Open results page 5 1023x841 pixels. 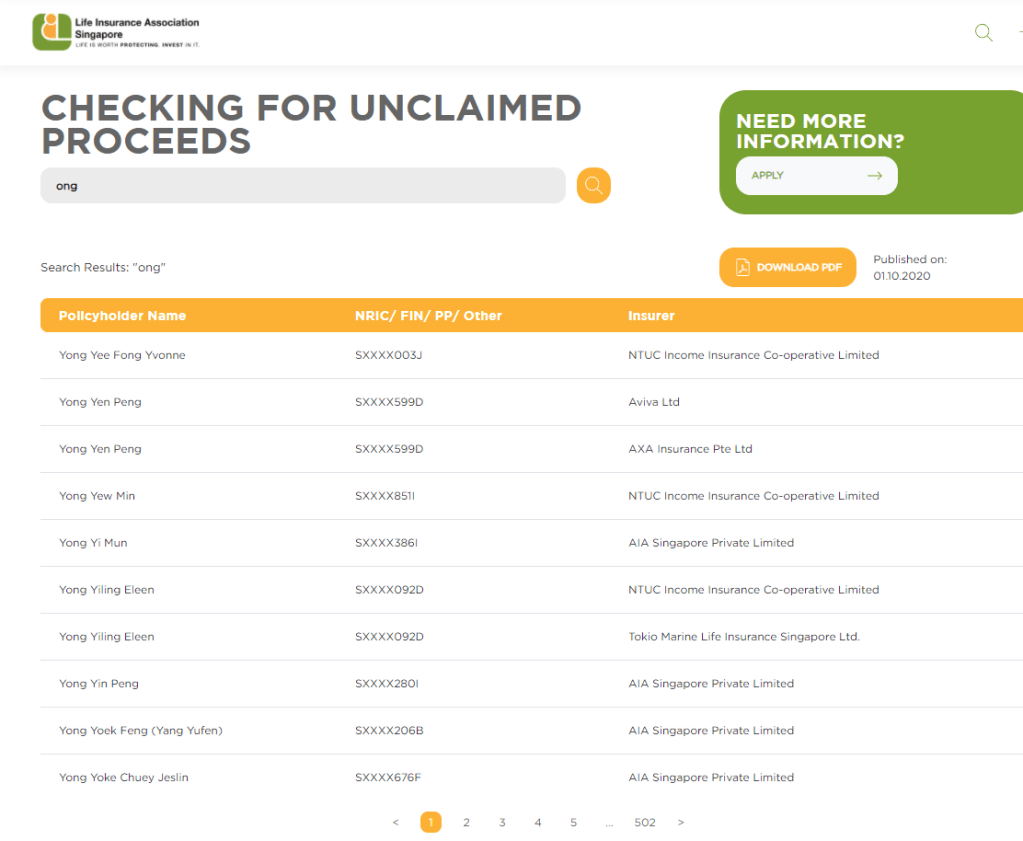[x=573, y=823]
